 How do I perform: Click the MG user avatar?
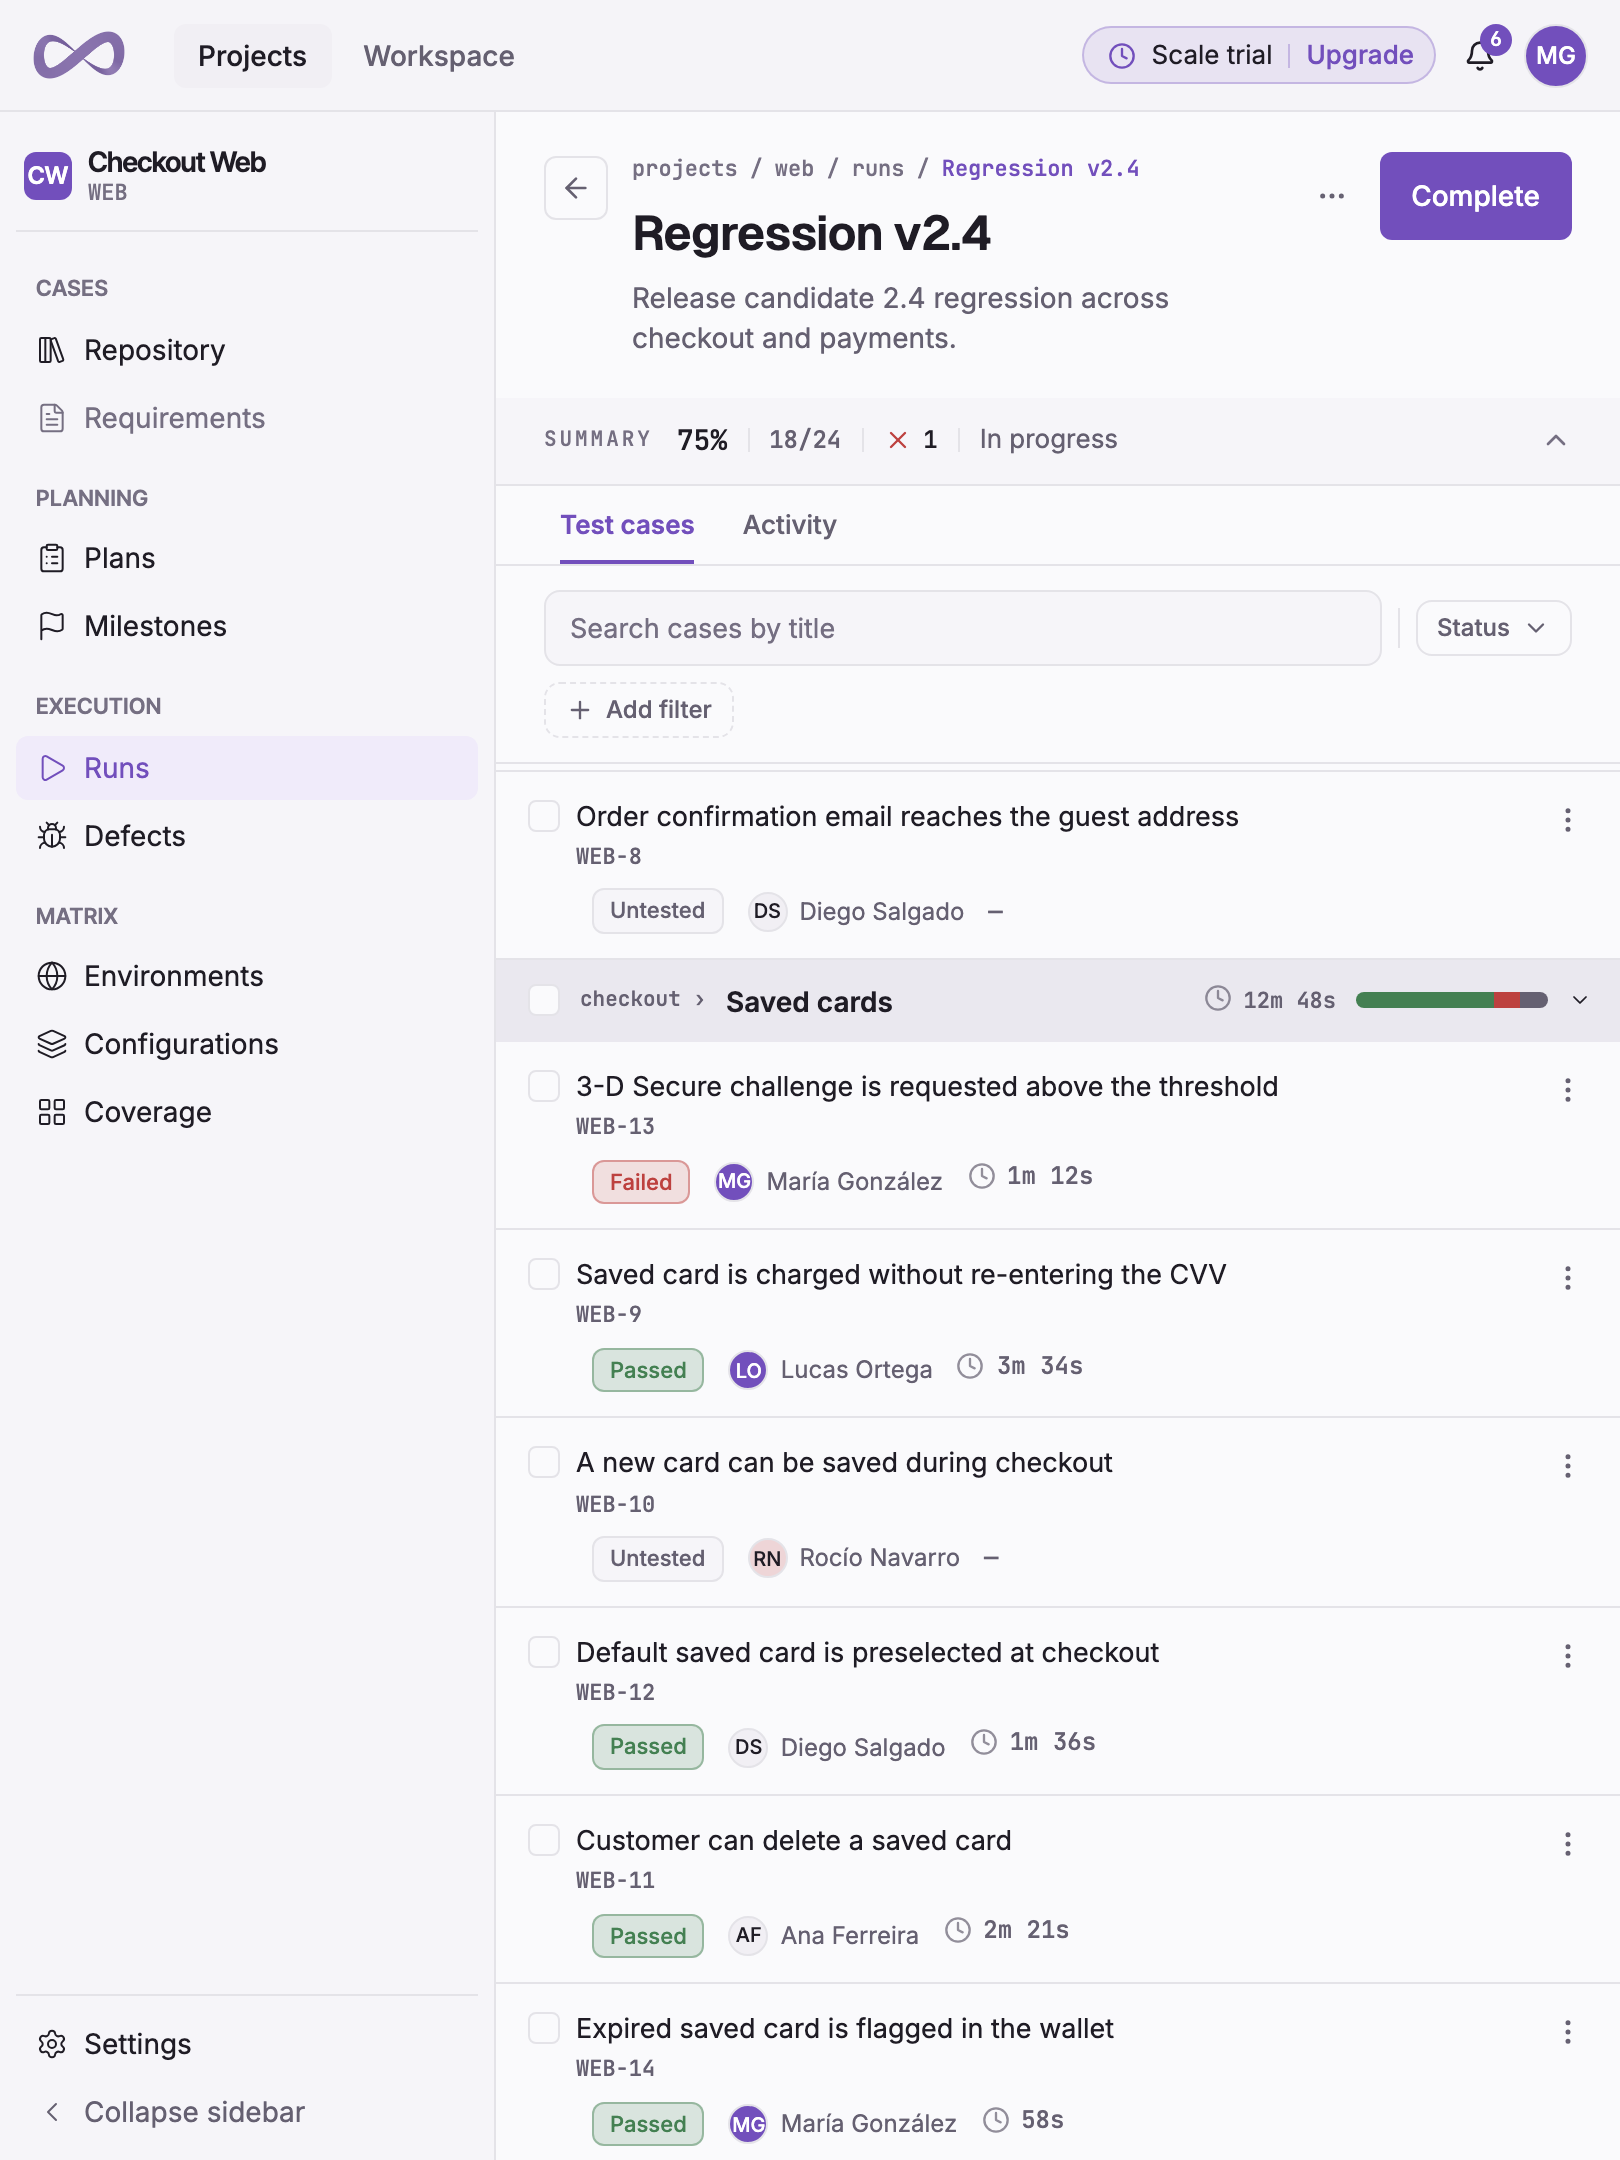(x=1556, y=56)
